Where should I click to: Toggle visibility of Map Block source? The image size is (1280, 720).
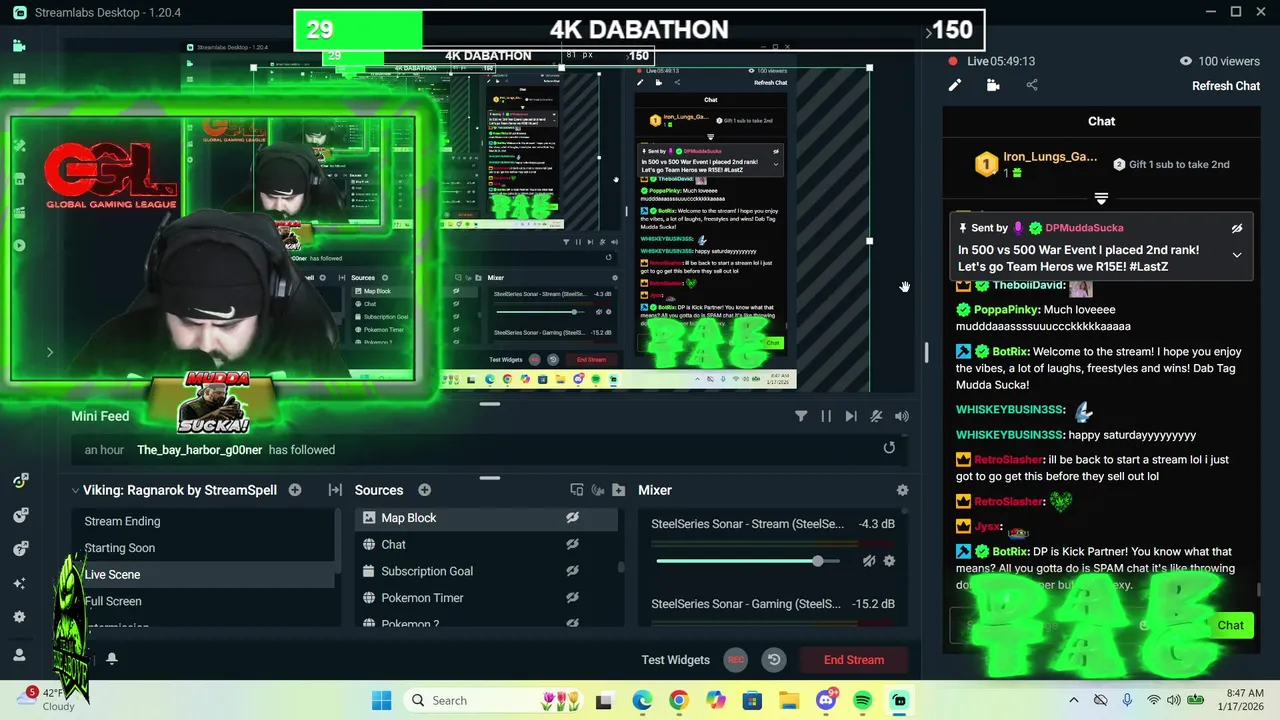[x=572, y=518]
